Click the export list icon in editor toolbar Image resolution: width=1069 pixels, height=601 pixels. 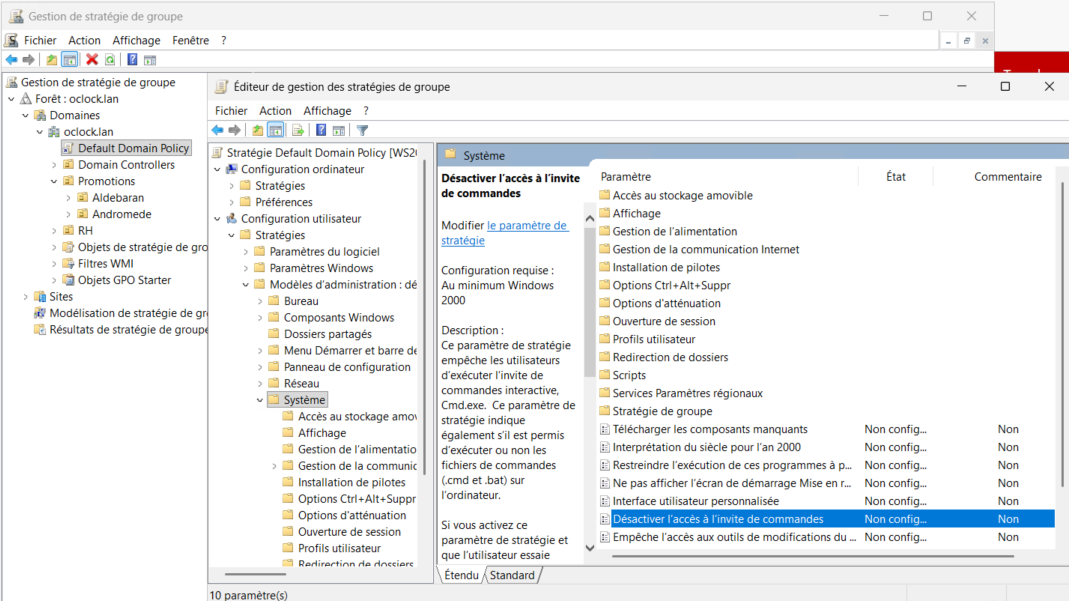coord(297,130)
